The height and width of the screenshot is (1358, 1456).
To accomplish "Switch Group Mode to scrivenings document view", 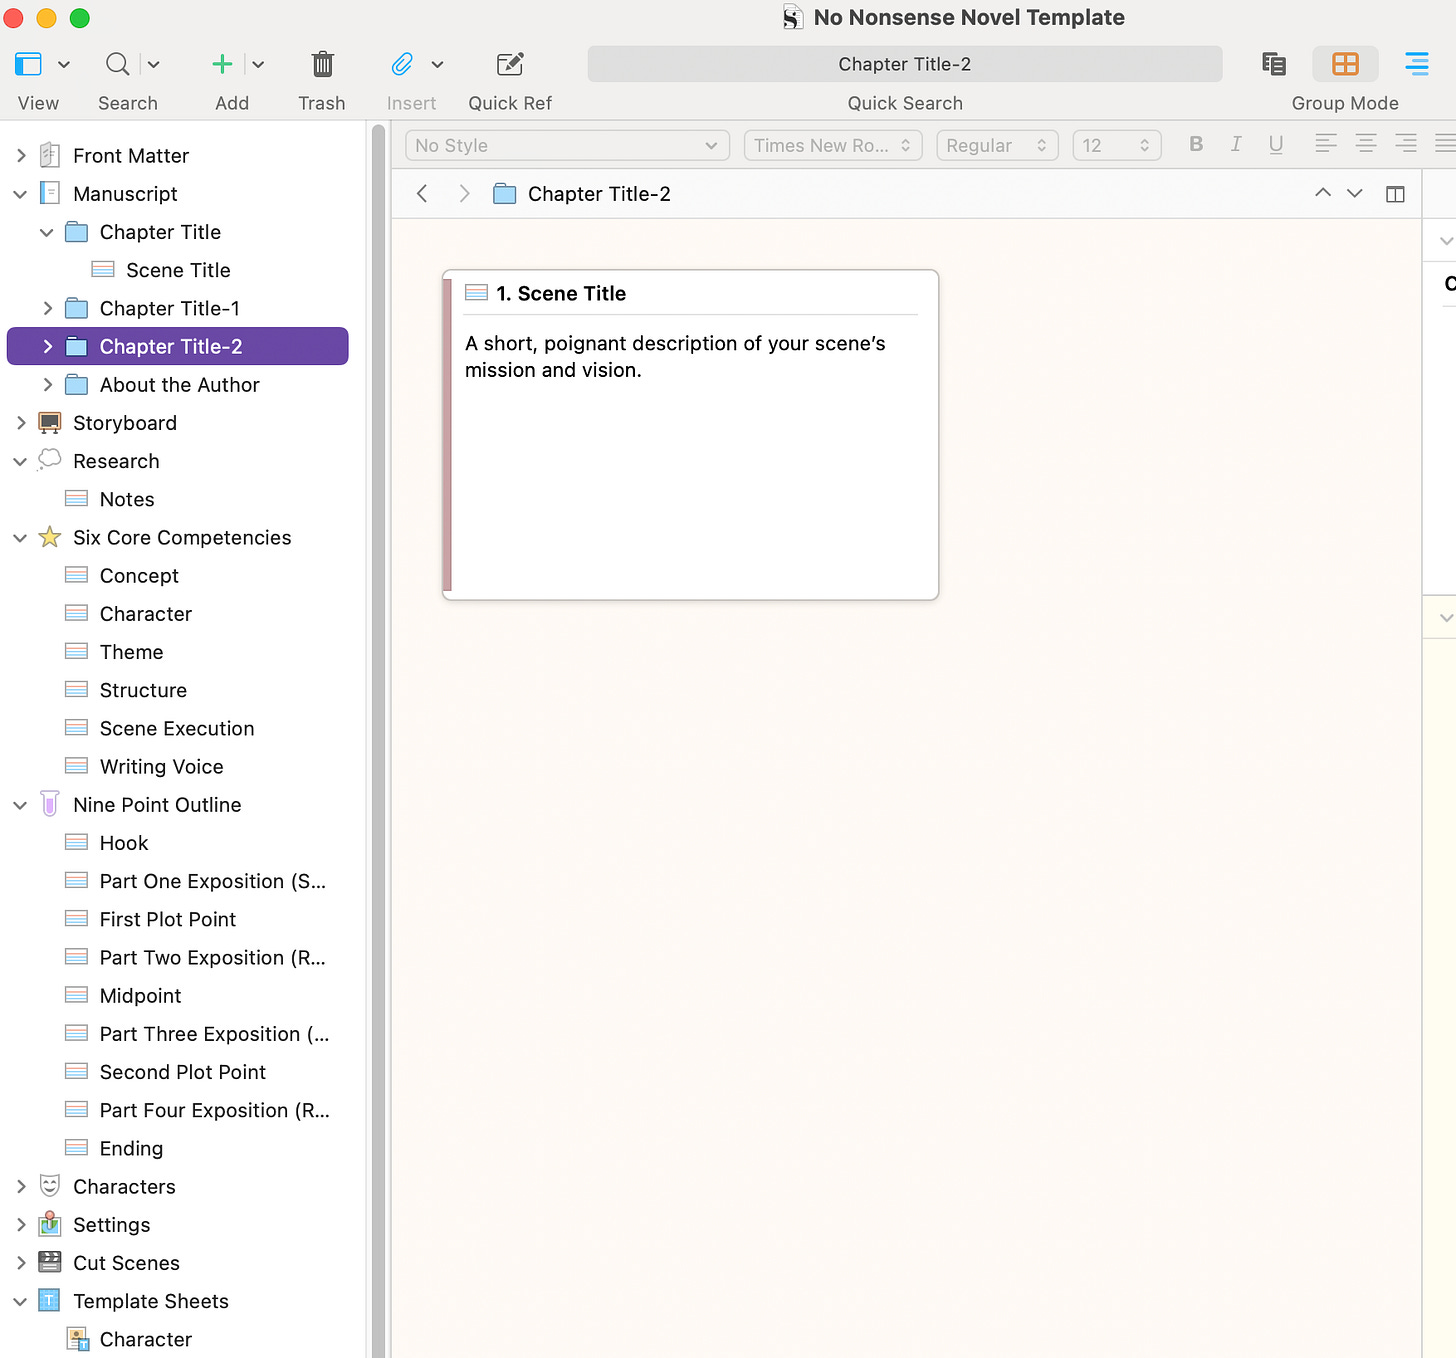I will (1273, 63).
